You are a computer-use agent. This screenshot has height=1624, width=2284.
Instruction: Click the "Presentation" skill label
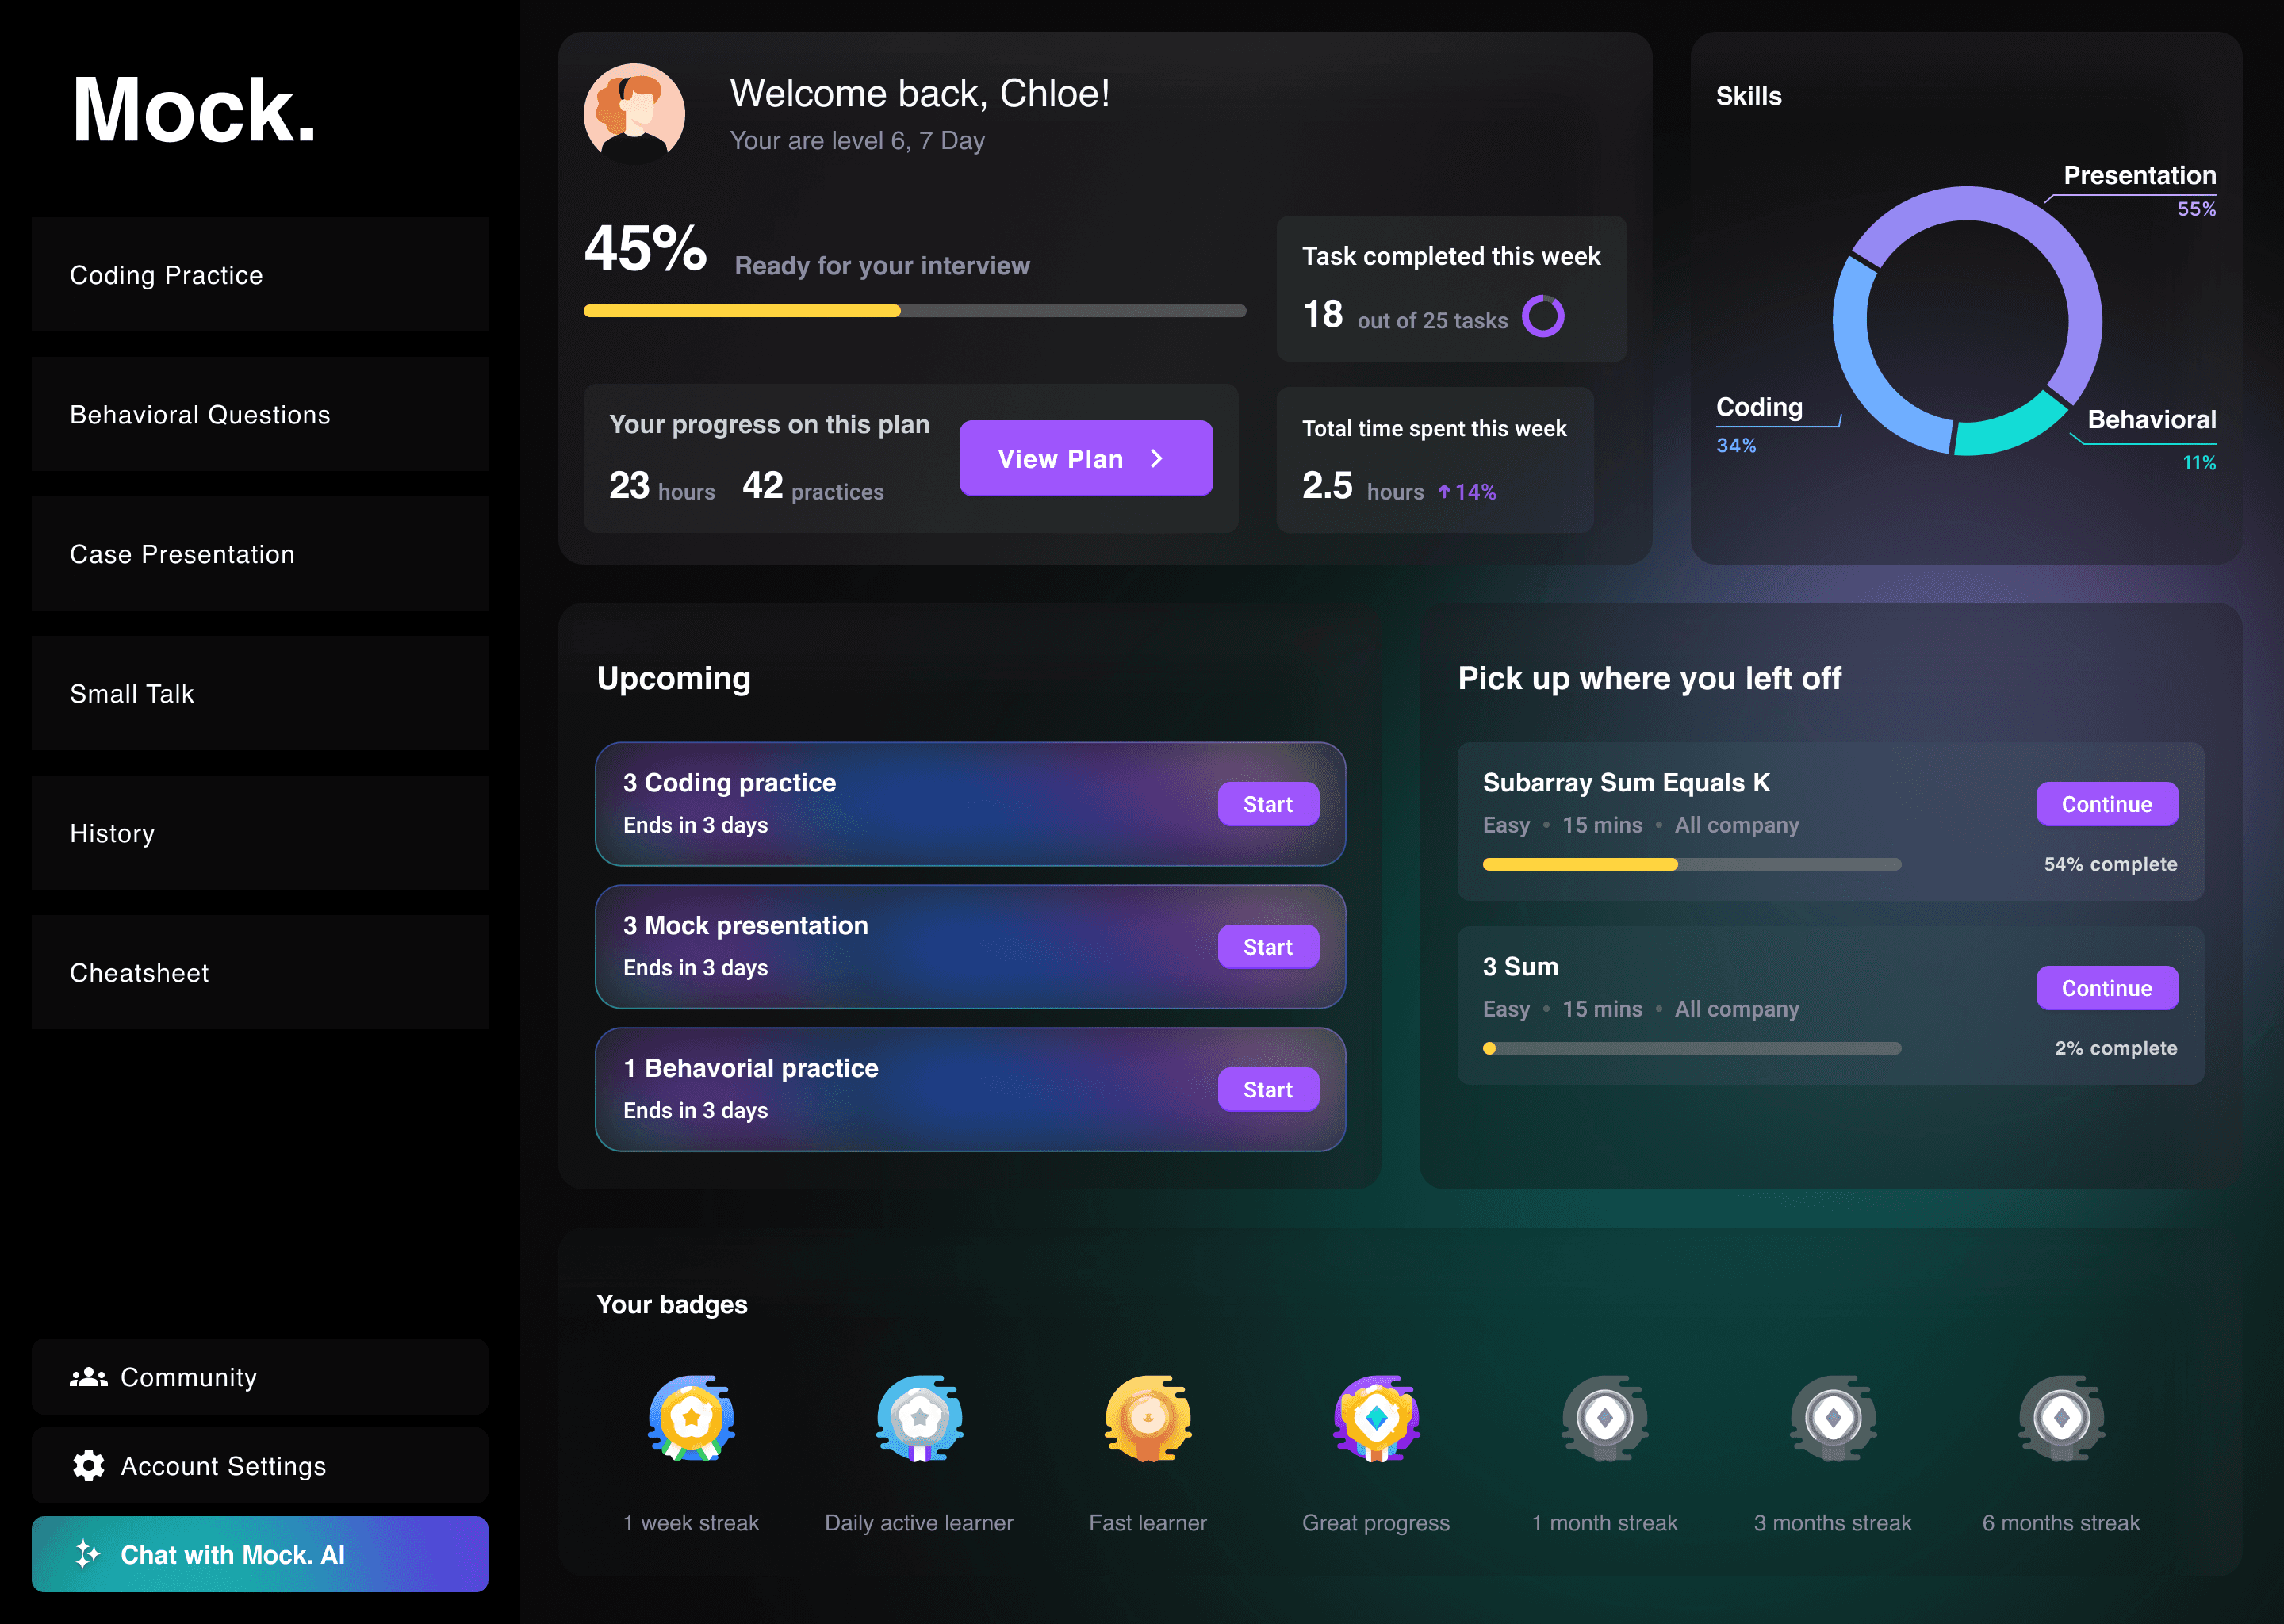[x=2140, y=175]
